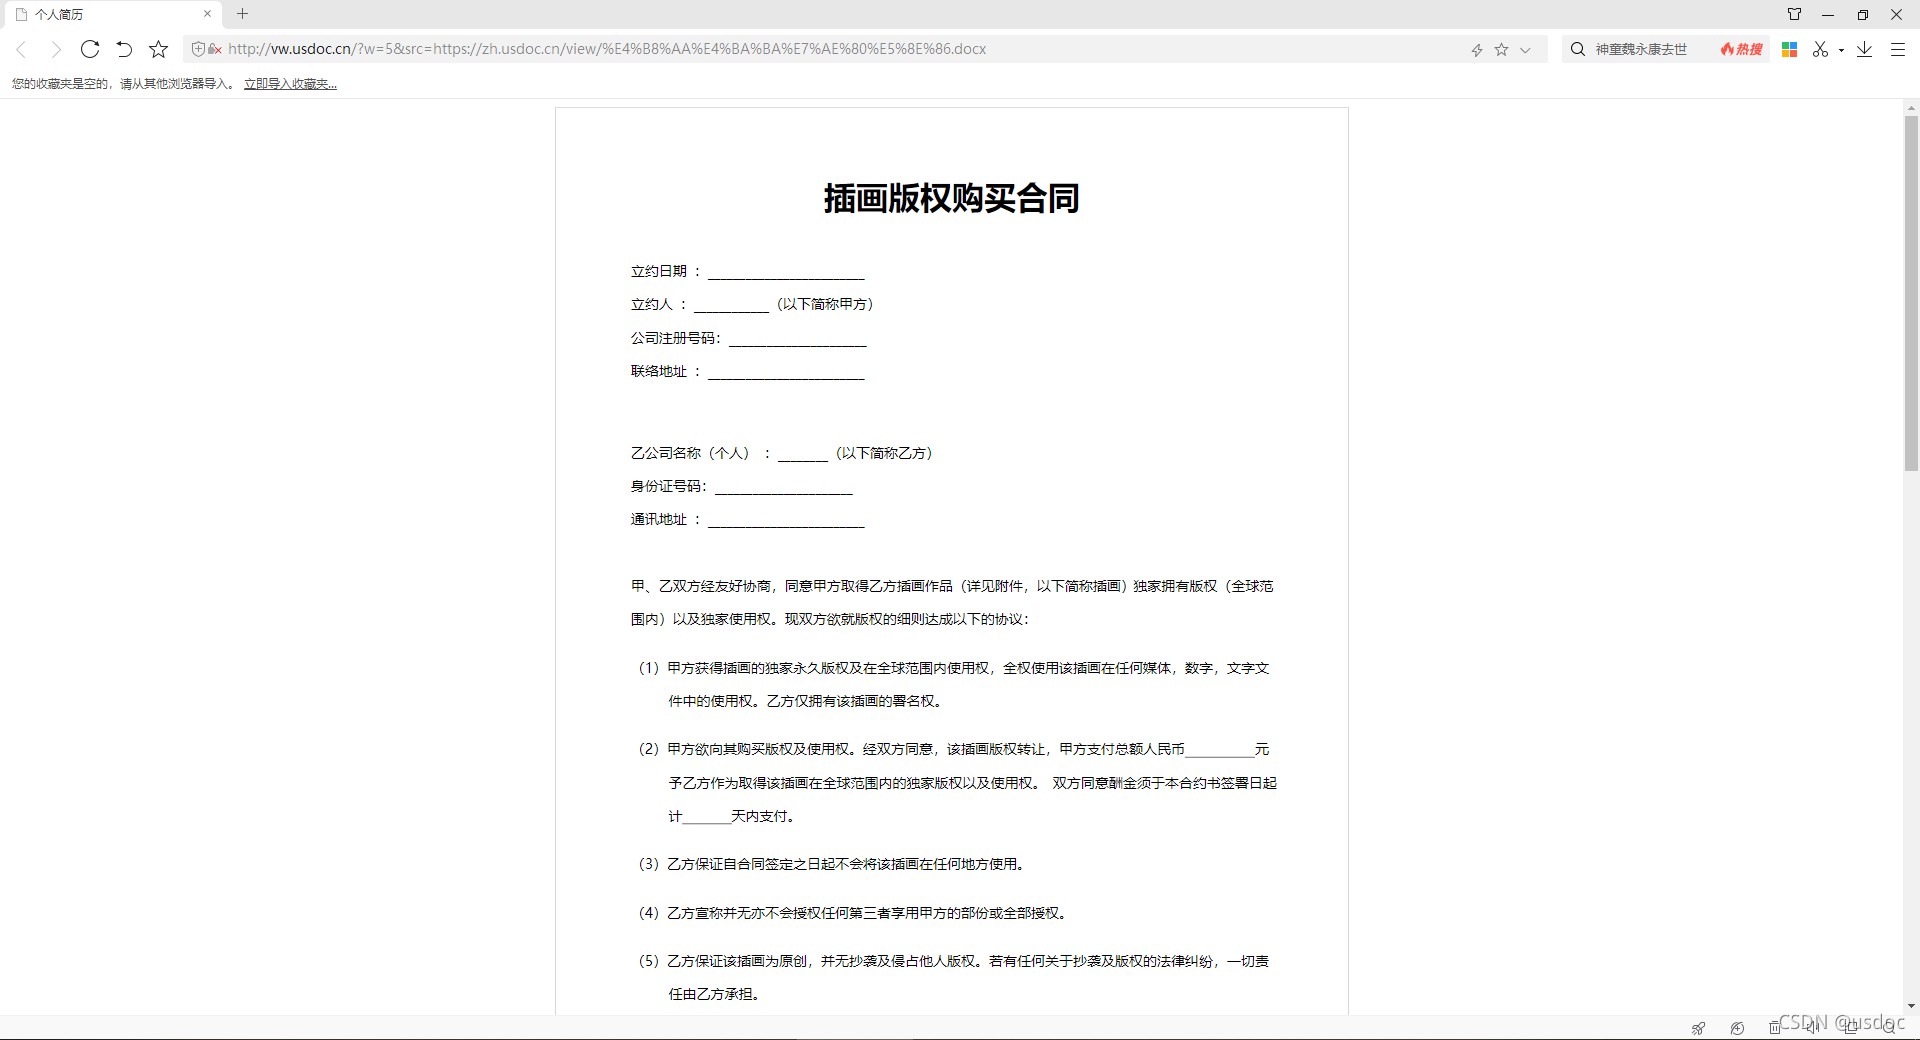Click 立即导入收藏夹 import bookmarks link
The image size is (1920, 1040).
tap(290, 84)
